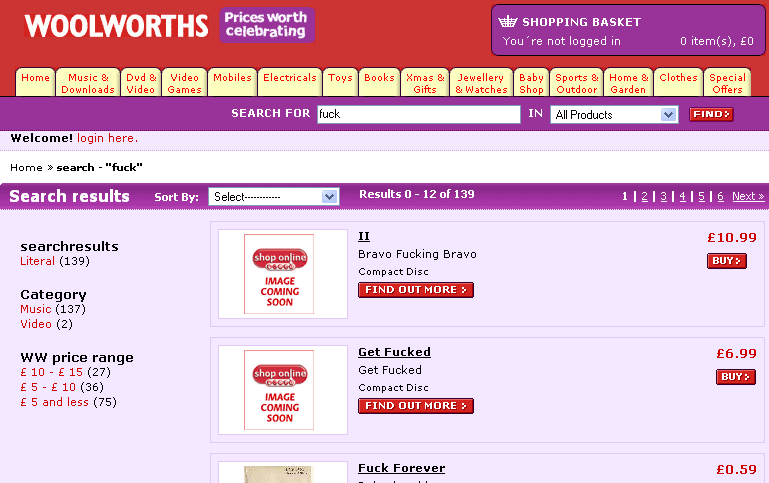Filter results by Music category

[35, 309]
